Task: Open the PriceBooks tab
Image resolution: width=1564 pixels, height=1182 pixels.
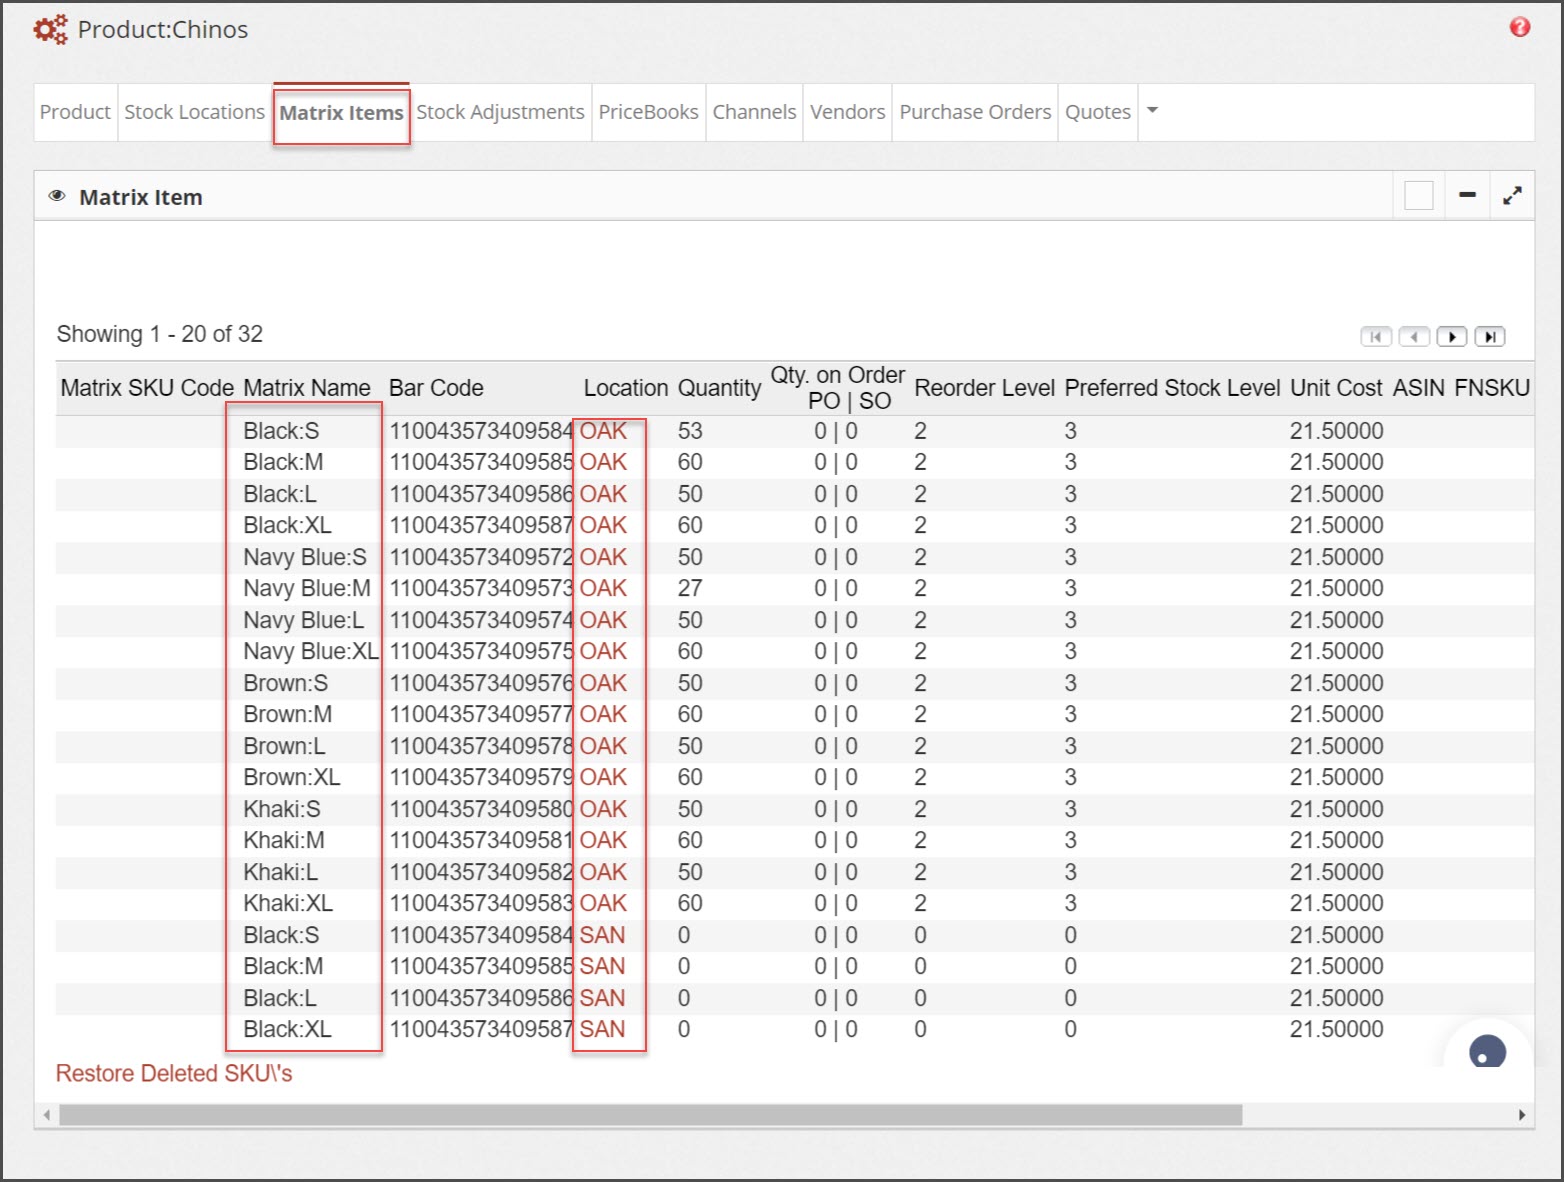Action: point(648,112)
